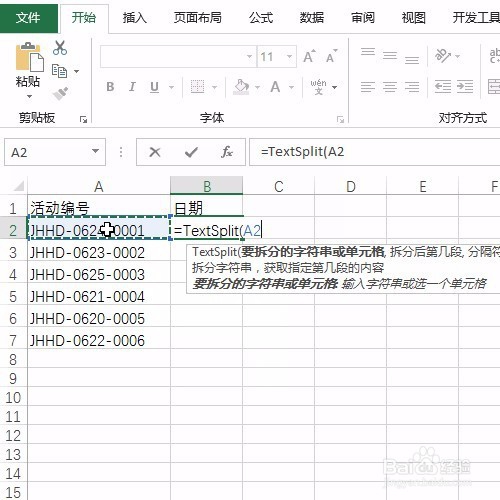
Task: Click the Merge cells icon
Action: click(x=494, y=87)
